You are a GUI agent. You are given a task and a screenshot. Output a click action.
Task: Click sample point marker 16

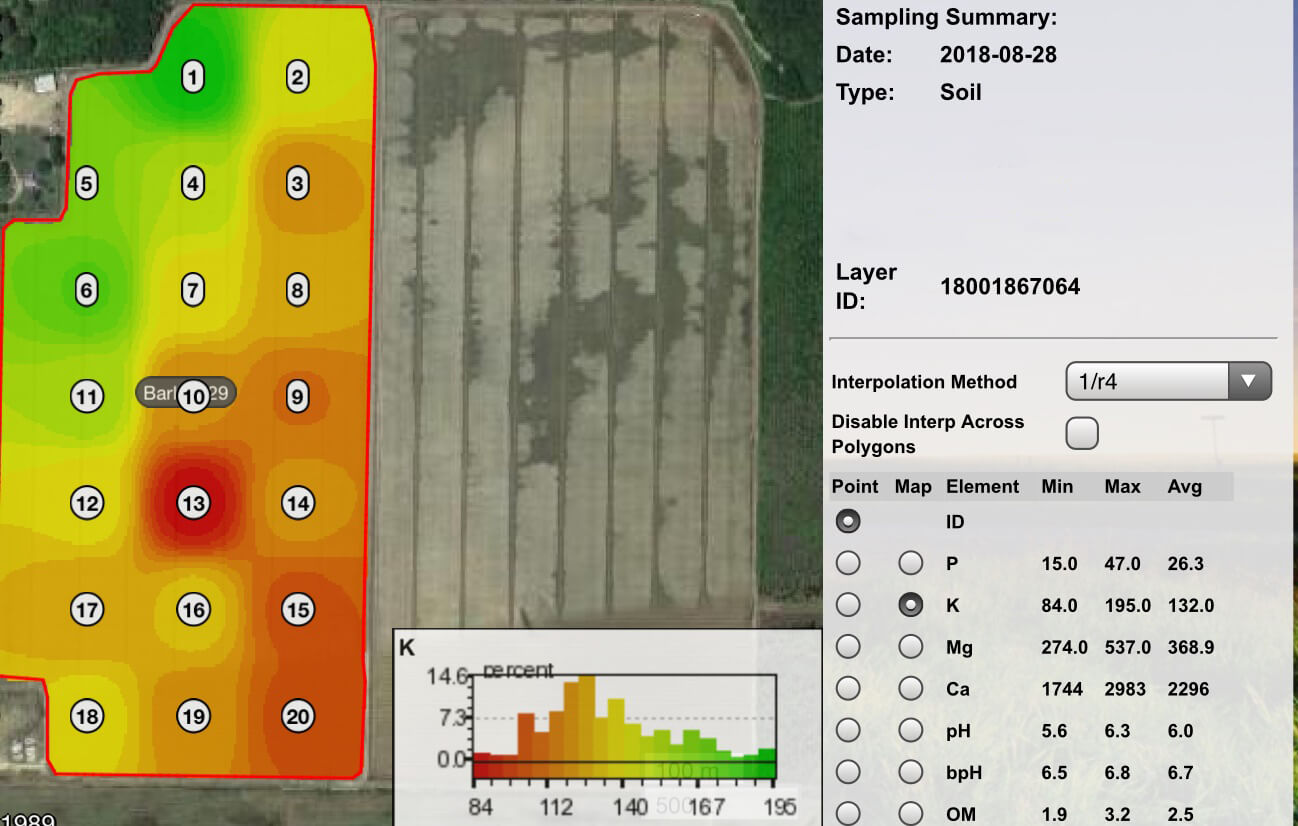193,610
